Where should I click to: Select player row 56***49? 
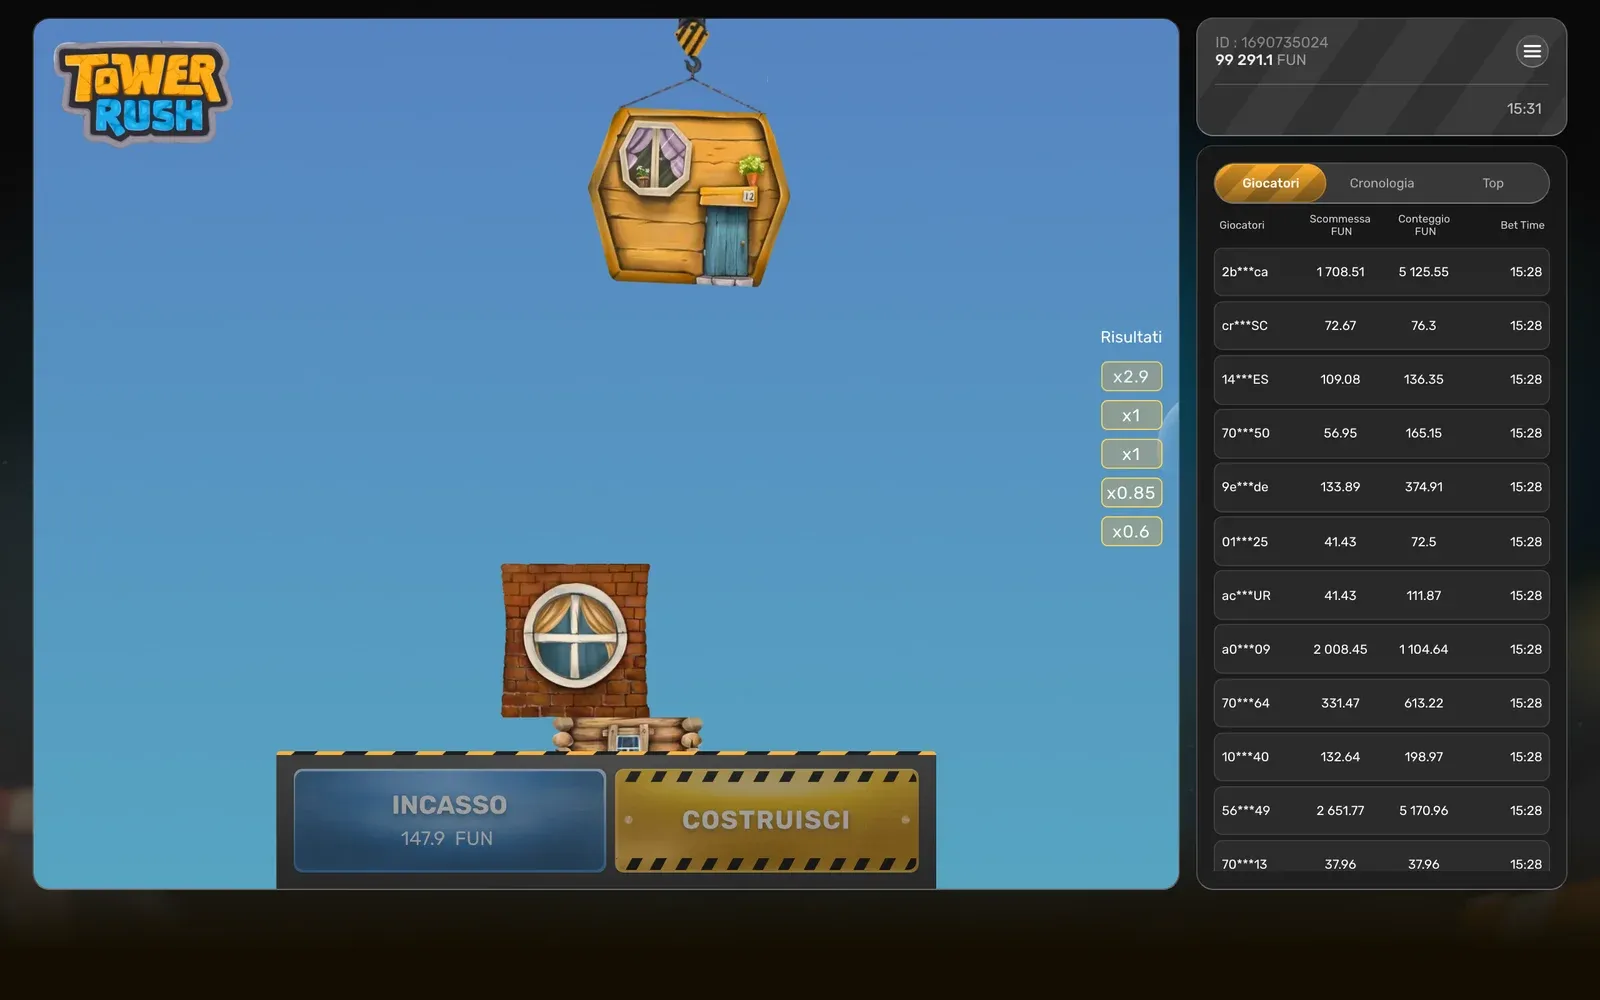[x=1381, y=811]
